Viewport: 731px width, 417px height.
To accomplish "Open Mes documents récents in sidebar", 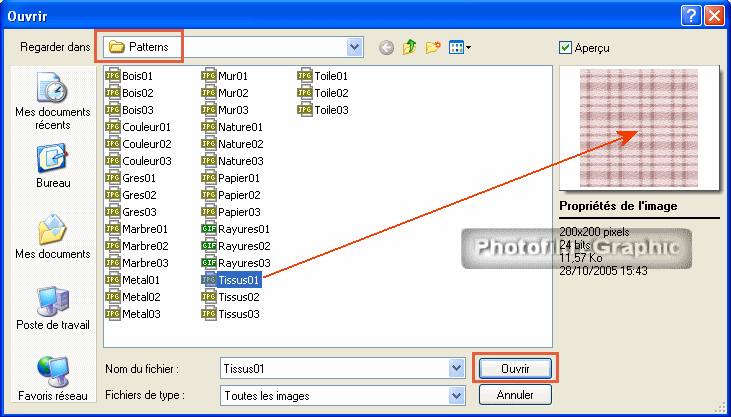I will coord(52,103).
